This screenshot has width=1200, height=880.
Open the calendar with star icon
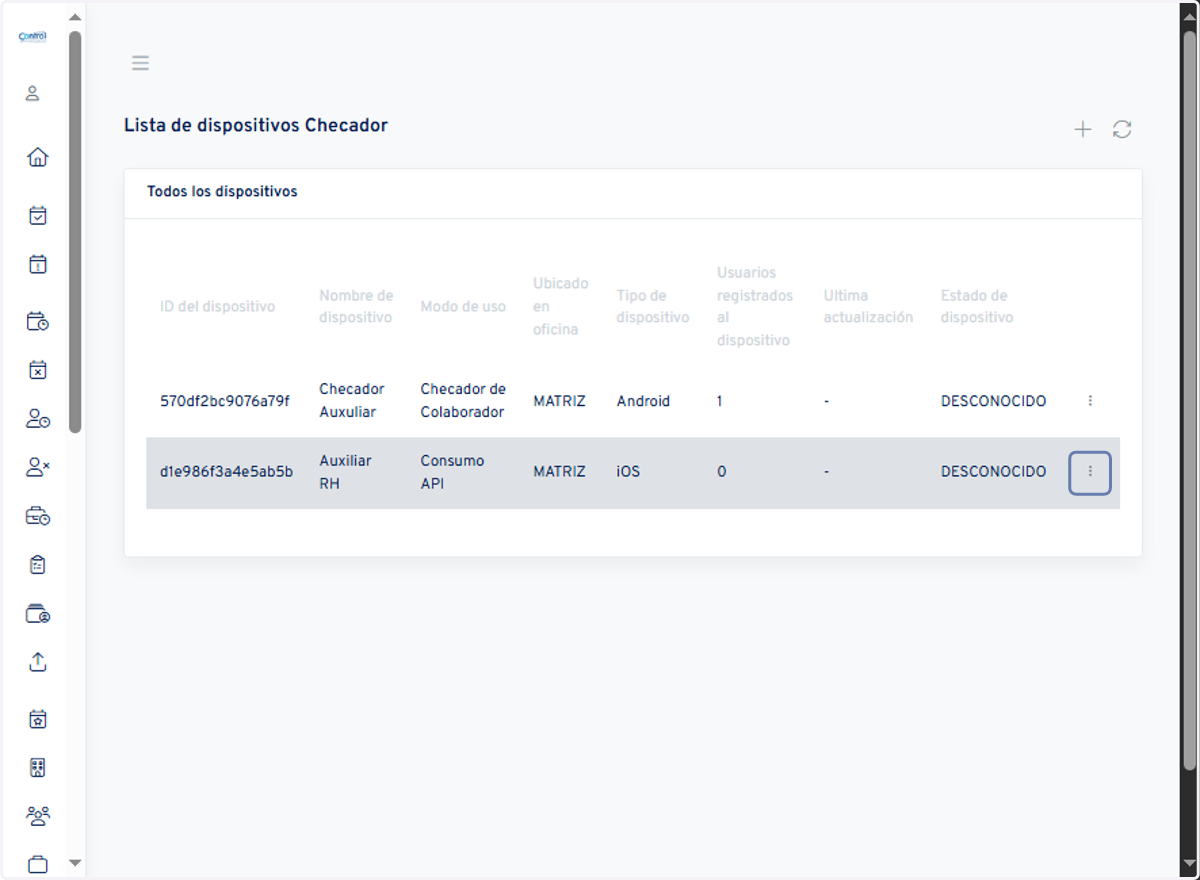point(37,719)
